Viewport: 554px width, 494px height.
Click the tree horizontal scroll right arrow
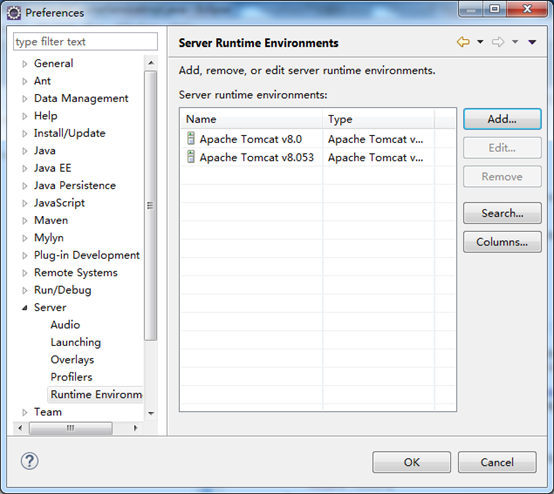pyautogui.click(x=136, y=428)
